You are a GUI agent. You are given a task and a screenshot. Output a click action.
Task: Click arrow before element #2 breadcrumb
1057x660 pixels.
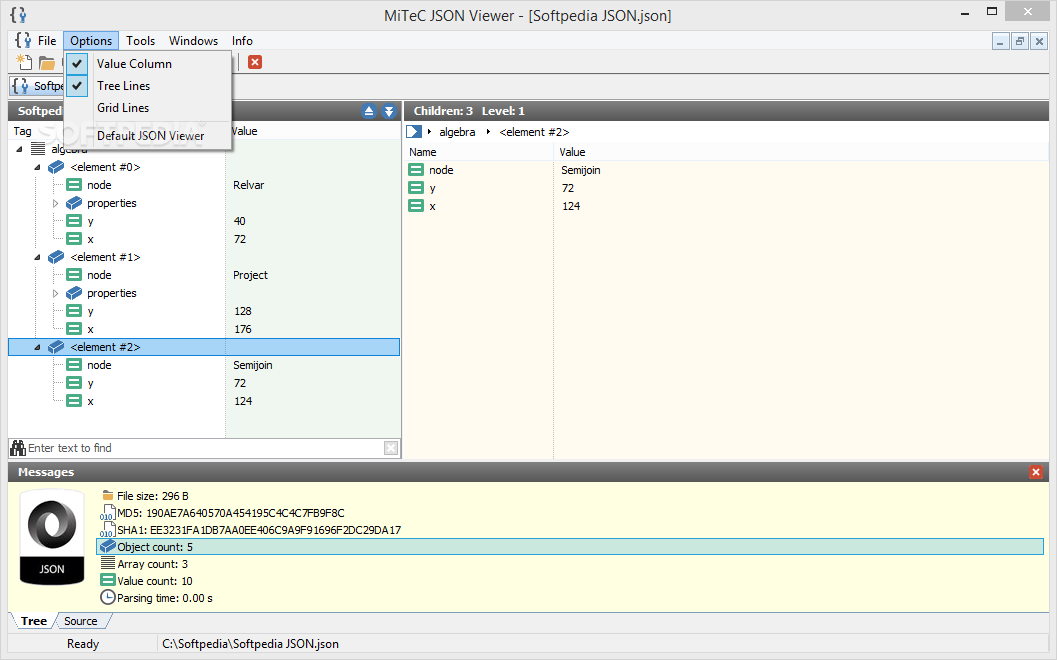pos(488,131)
